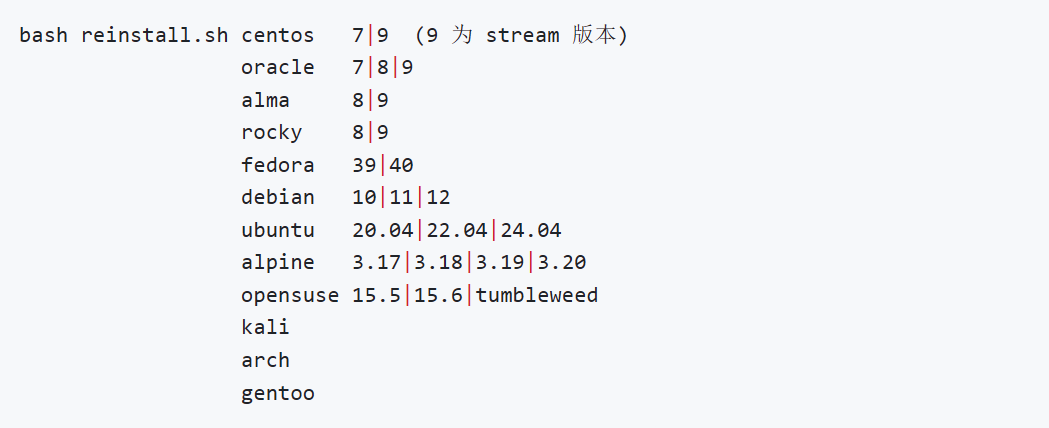Click the "ubuntu" distro name
The image size is (1049, 428).
point(278,230)
